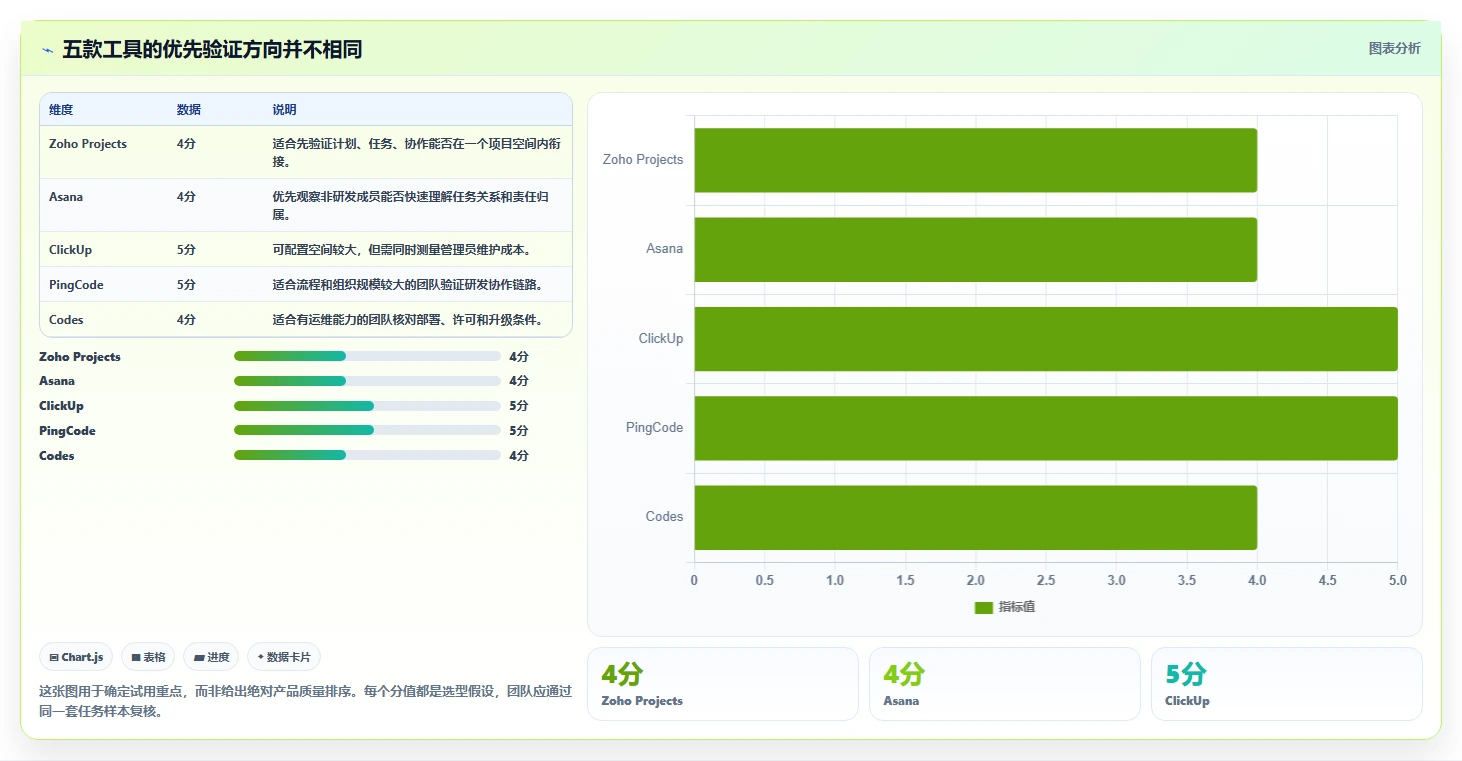Image resolution: width=1462 pixels, height=761 pixels.
Task: Click the 5分 score in the table's PingCode row
Action: tap(186, 285)
